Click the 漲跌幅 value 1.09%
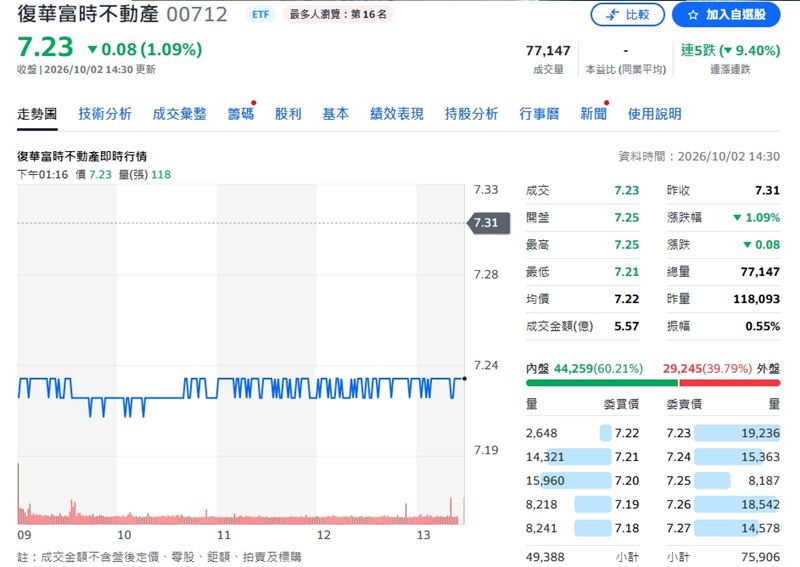The image size is (800, 567). pyautogui.click(x=757, y=217)
